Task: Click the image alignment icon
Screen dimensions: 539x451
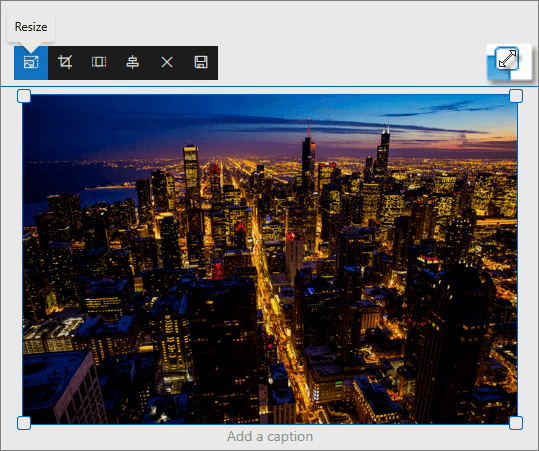Action: [x=133, y=63]
